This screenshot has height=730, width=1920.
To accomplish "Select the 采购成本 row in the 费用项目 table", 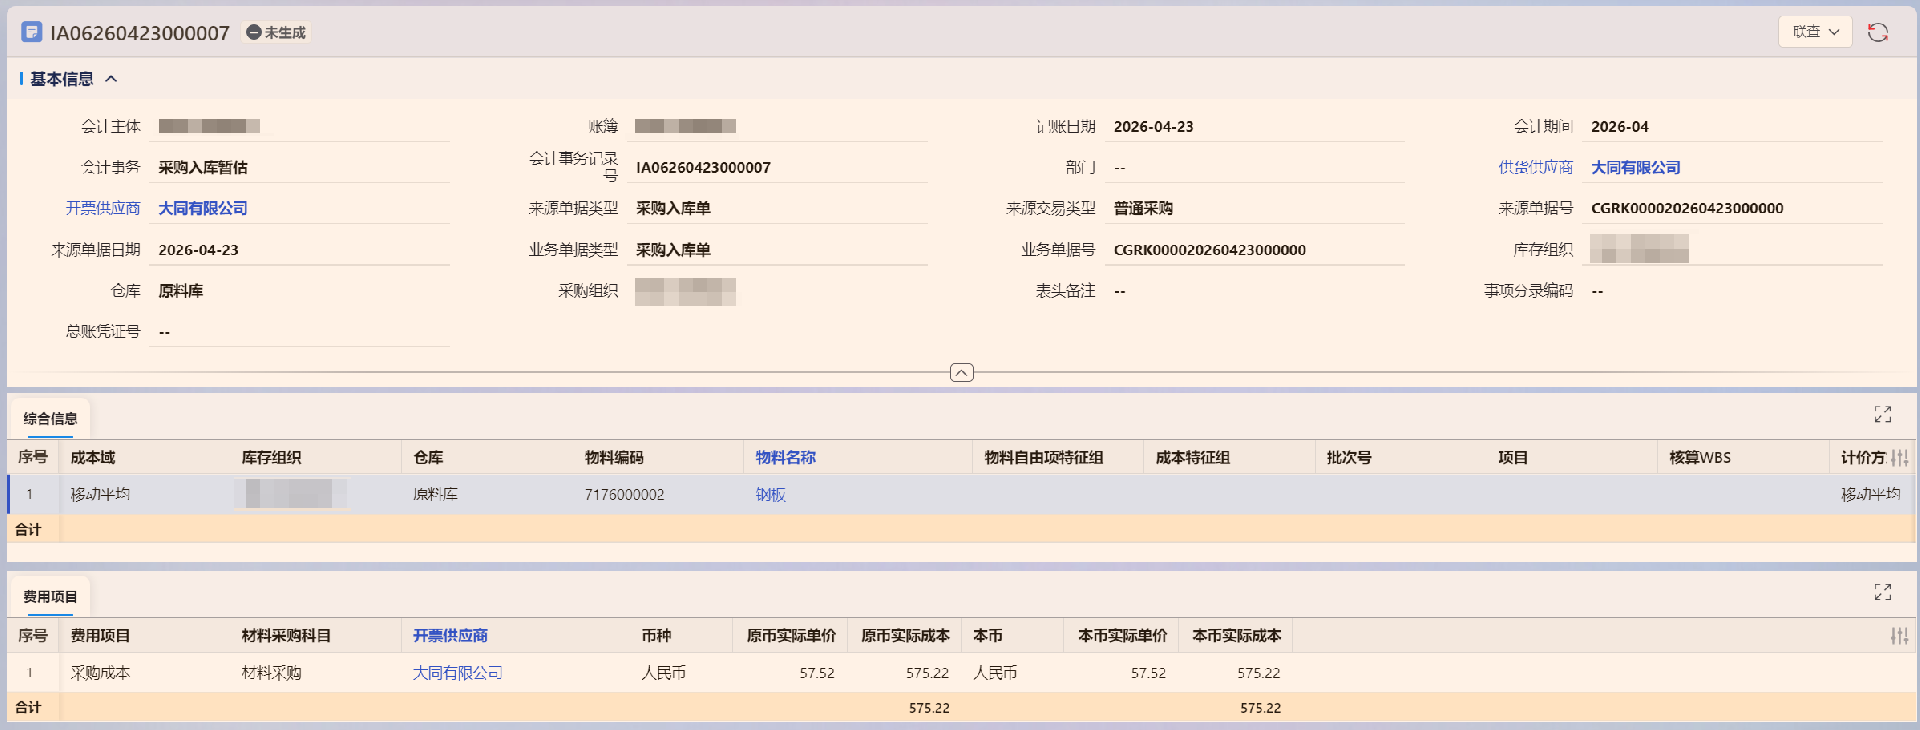I will coord(100,673).
